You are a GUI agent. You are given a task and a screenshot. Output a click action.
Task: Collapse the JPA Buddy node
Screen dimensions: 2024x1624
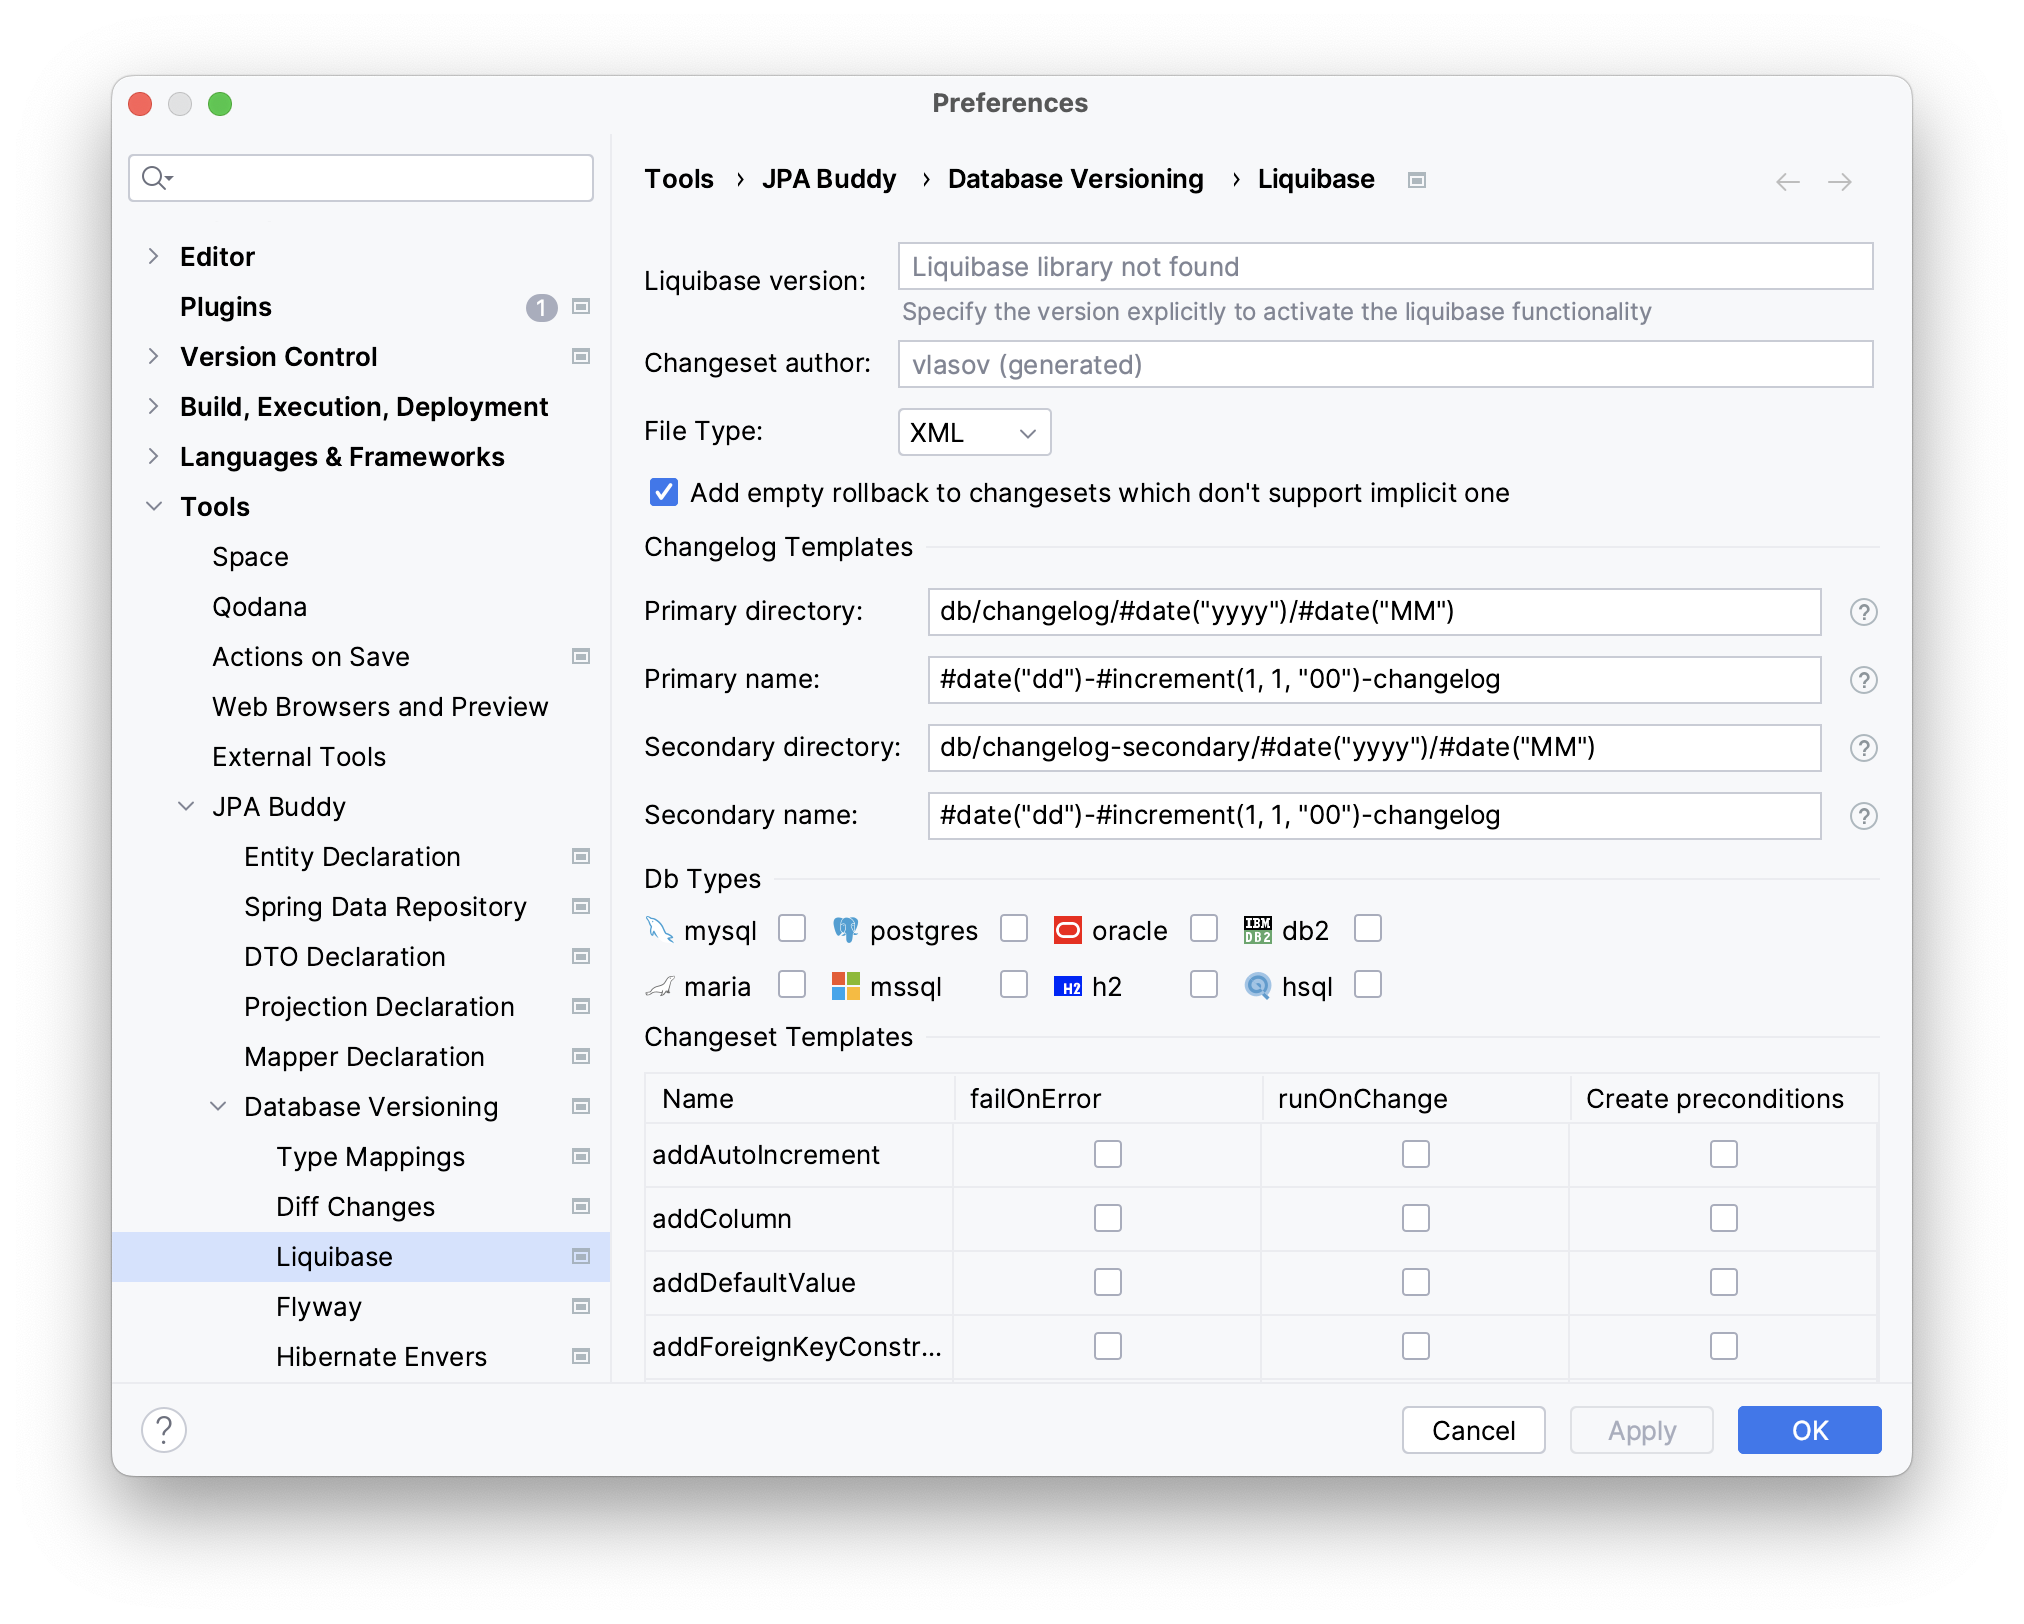click(x=186, y=806)
